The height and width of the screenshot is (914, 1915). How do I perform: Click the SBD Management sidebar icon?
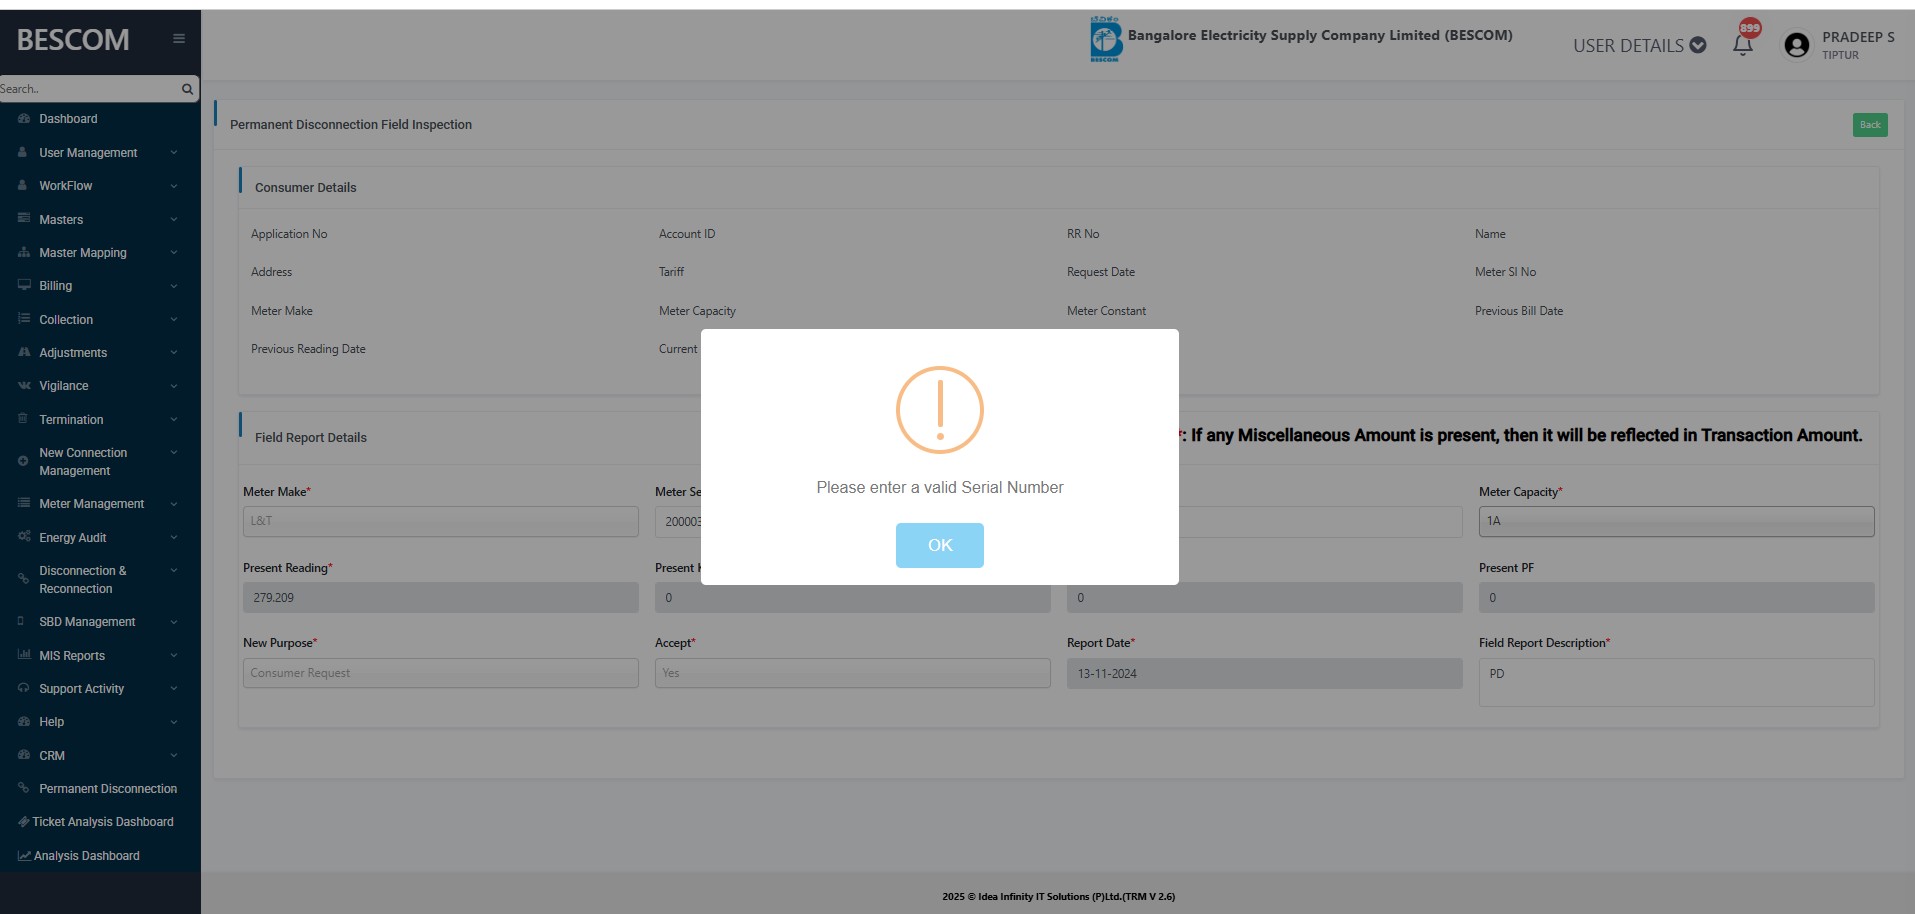click(x=22, y=621)
